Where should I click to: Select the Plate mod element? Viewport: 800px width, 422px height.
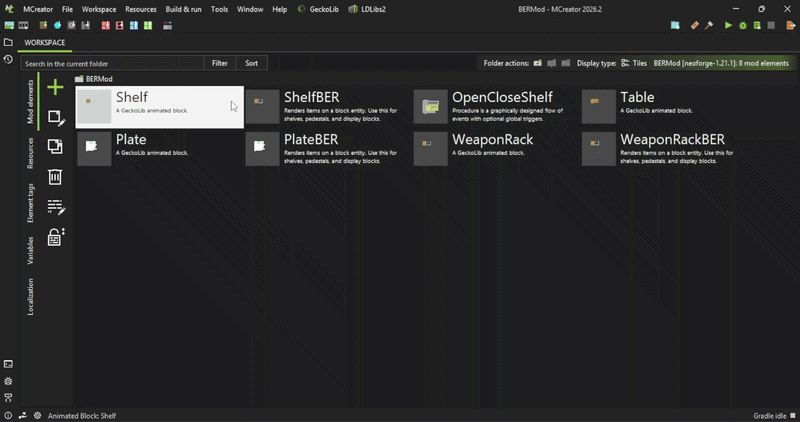click(x=160, y=148)
